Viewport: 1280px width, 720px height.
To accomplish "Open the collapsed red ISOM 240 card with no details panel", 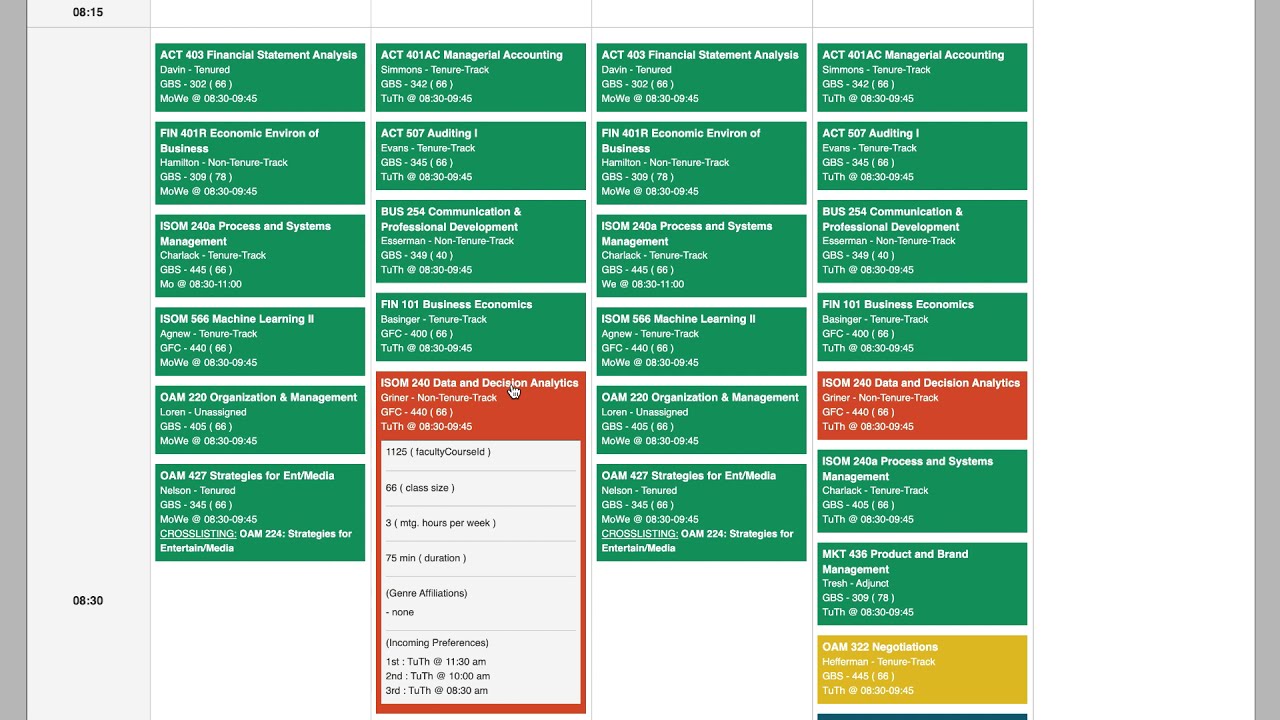I will [922, 405].
